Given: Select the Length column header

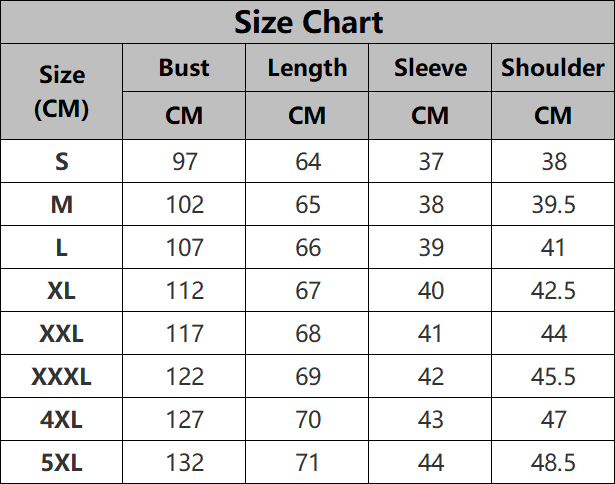Looking at the screenshot, I should click(x=307, y=68).
